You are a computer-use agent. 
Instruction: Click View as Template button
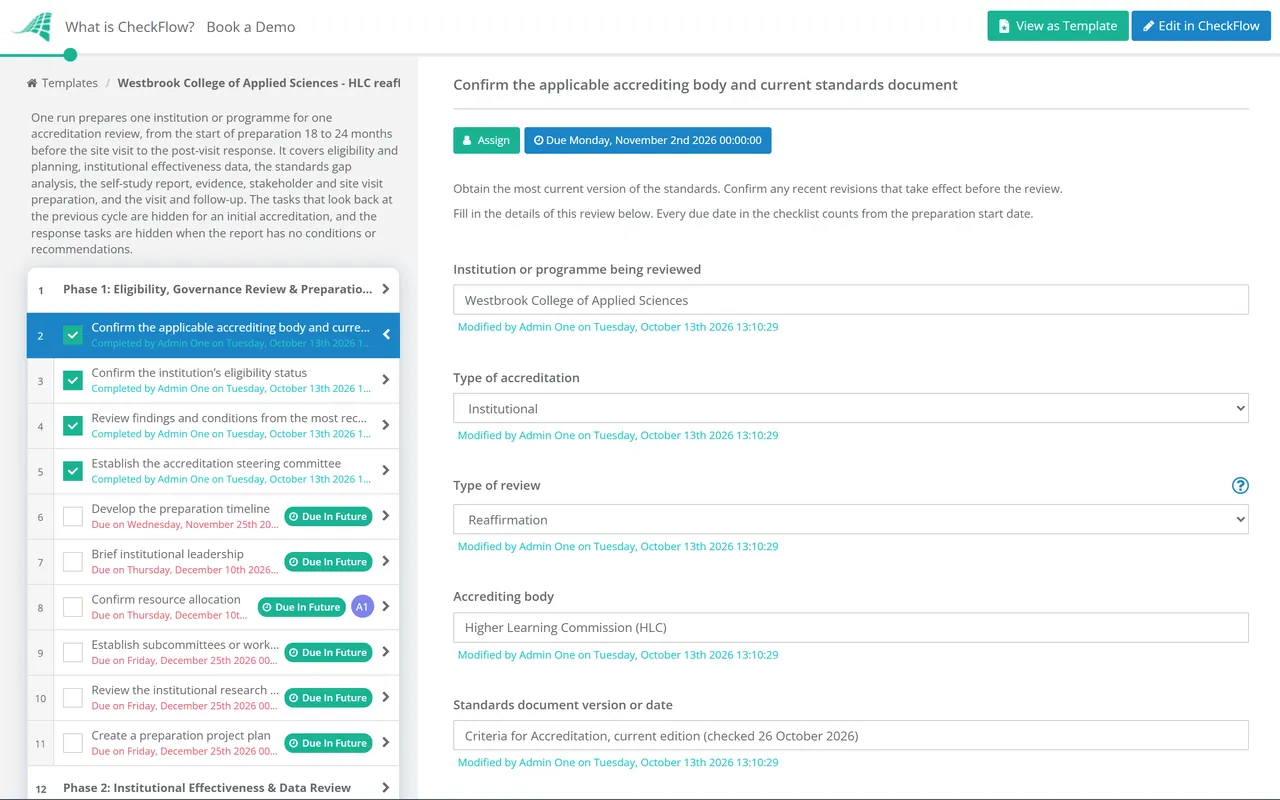pos(1058,26)
